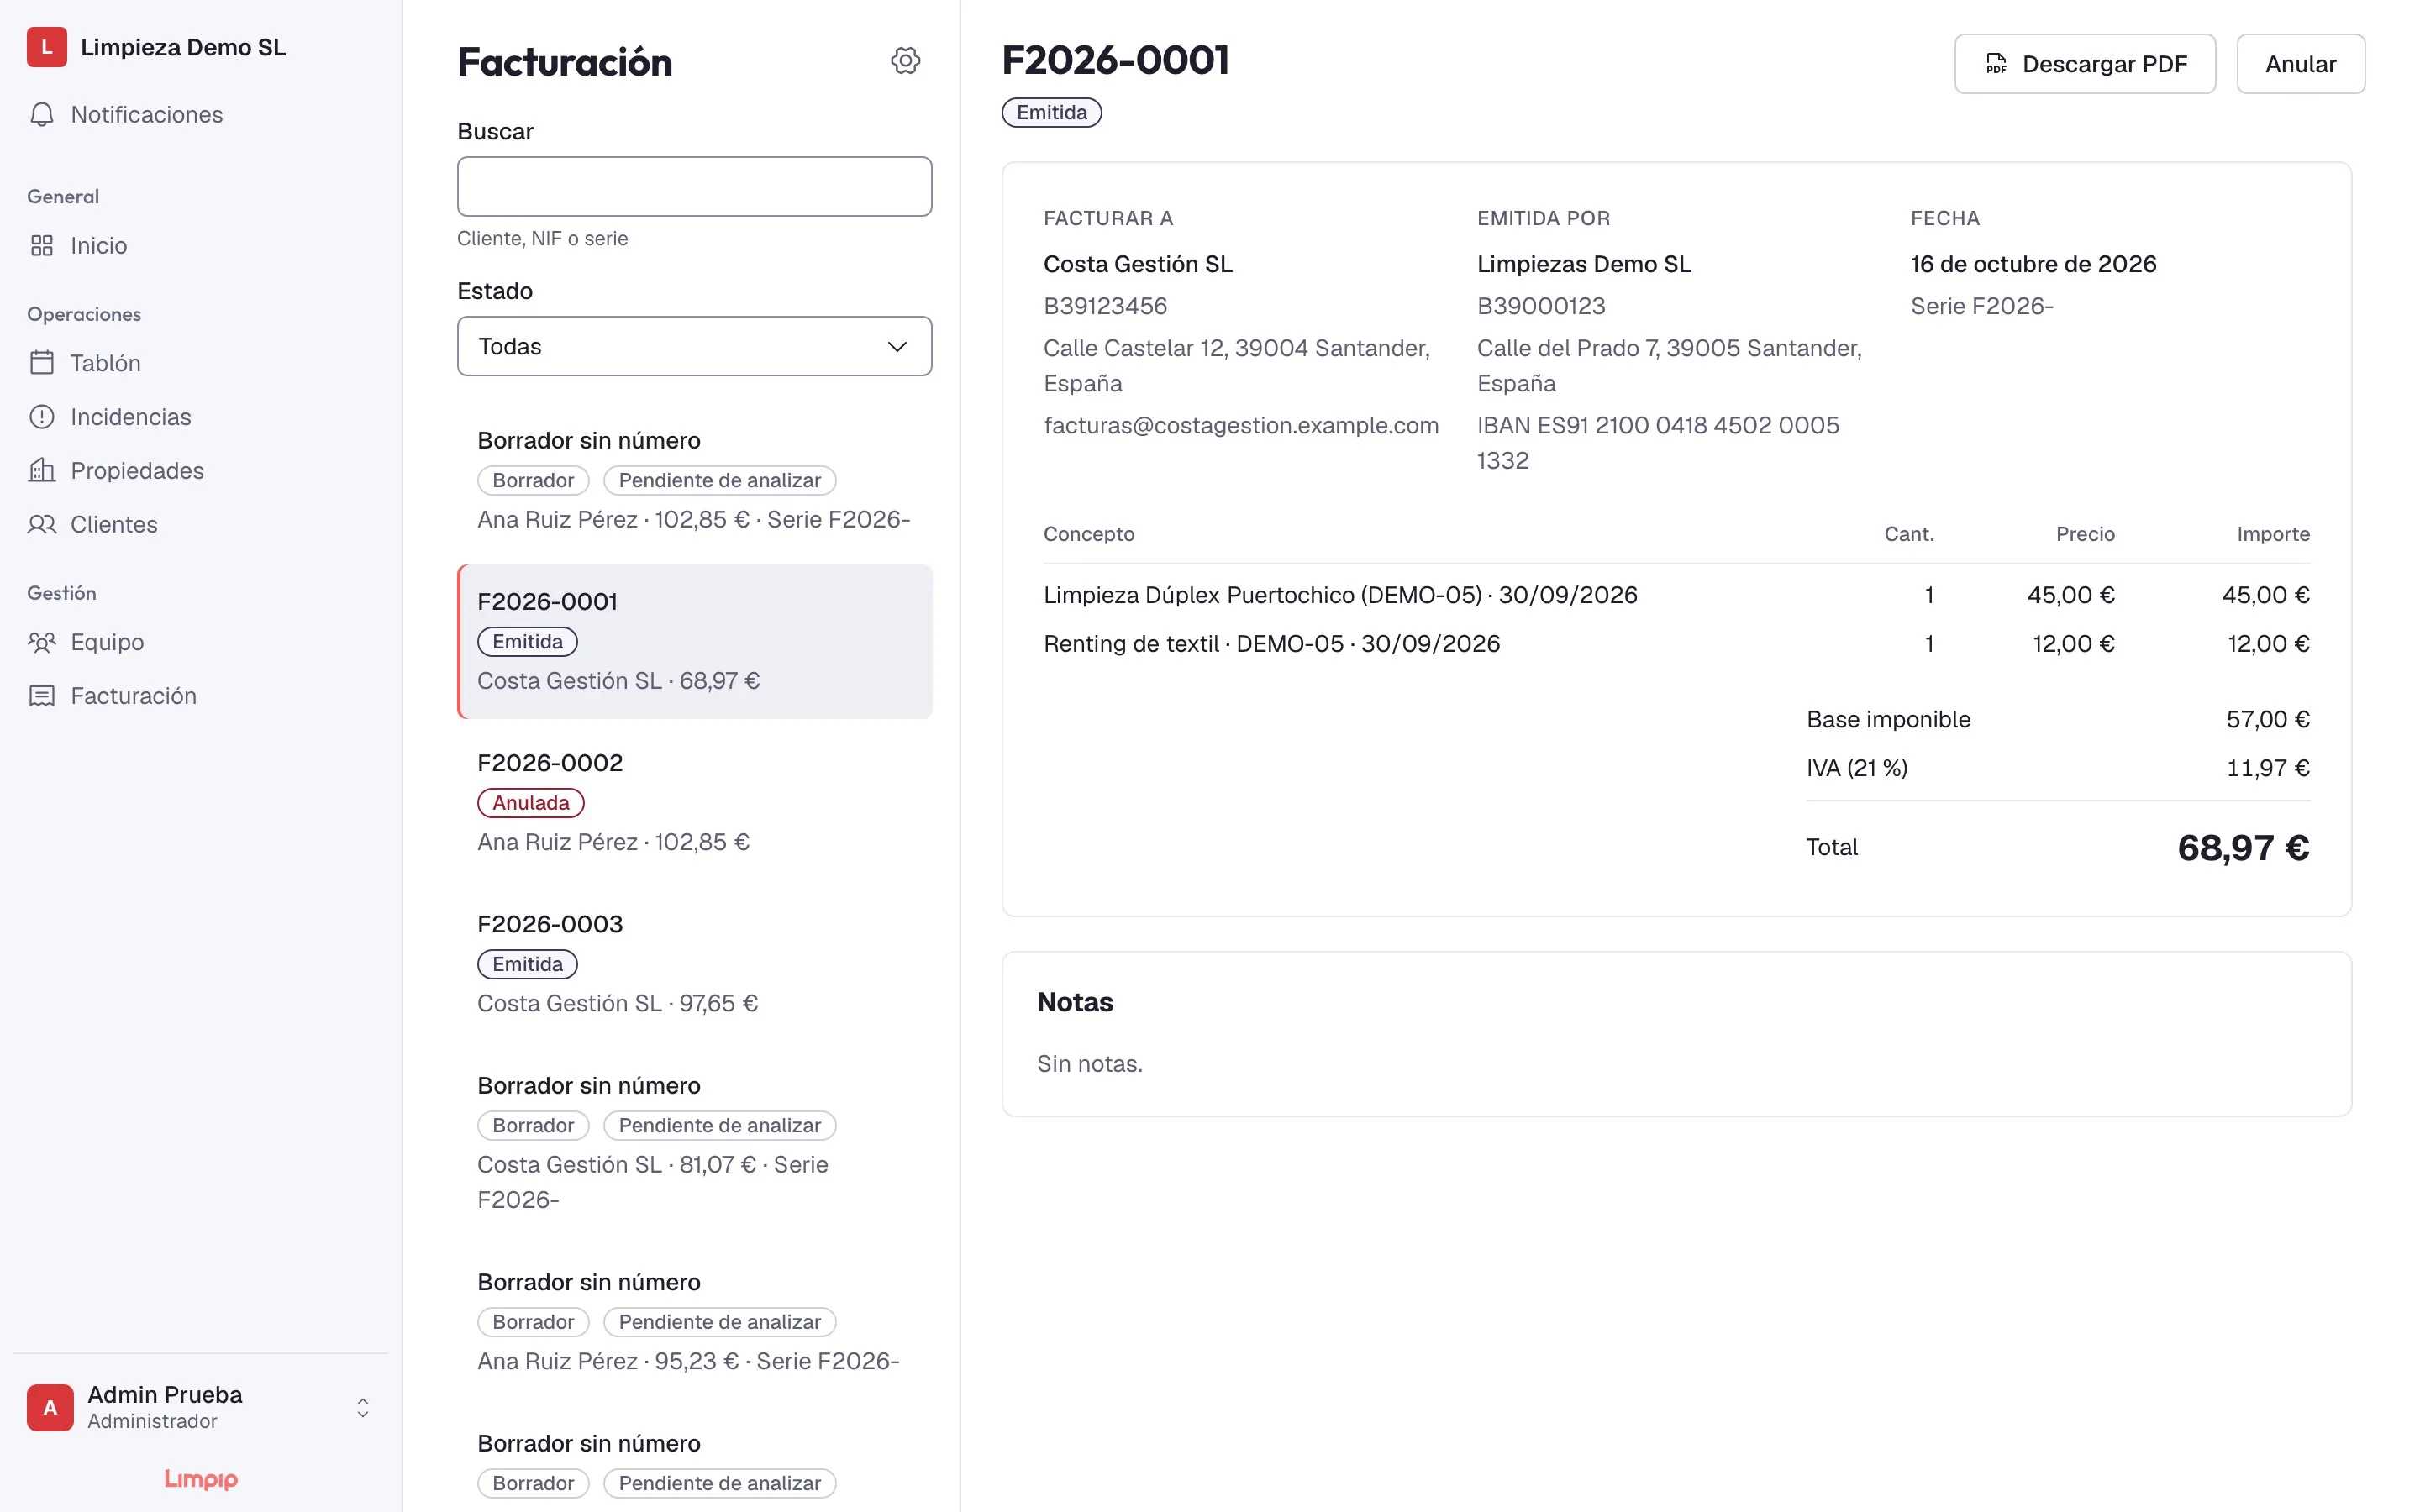
Task: Click the Propiedades building icon
Action: [x=42, y=470]
